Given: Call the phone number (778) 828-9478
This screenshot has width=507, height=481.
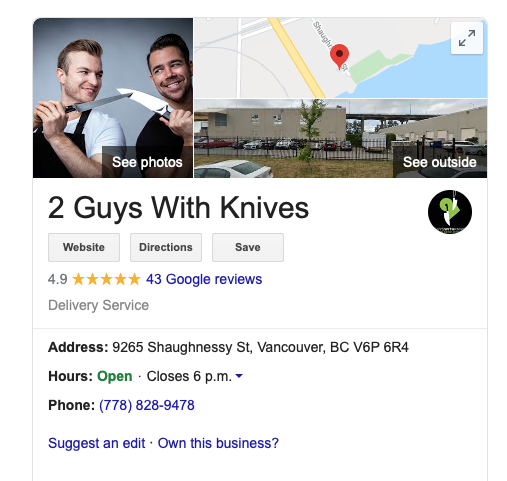Looking at the screenshot, I should point(147,405).
